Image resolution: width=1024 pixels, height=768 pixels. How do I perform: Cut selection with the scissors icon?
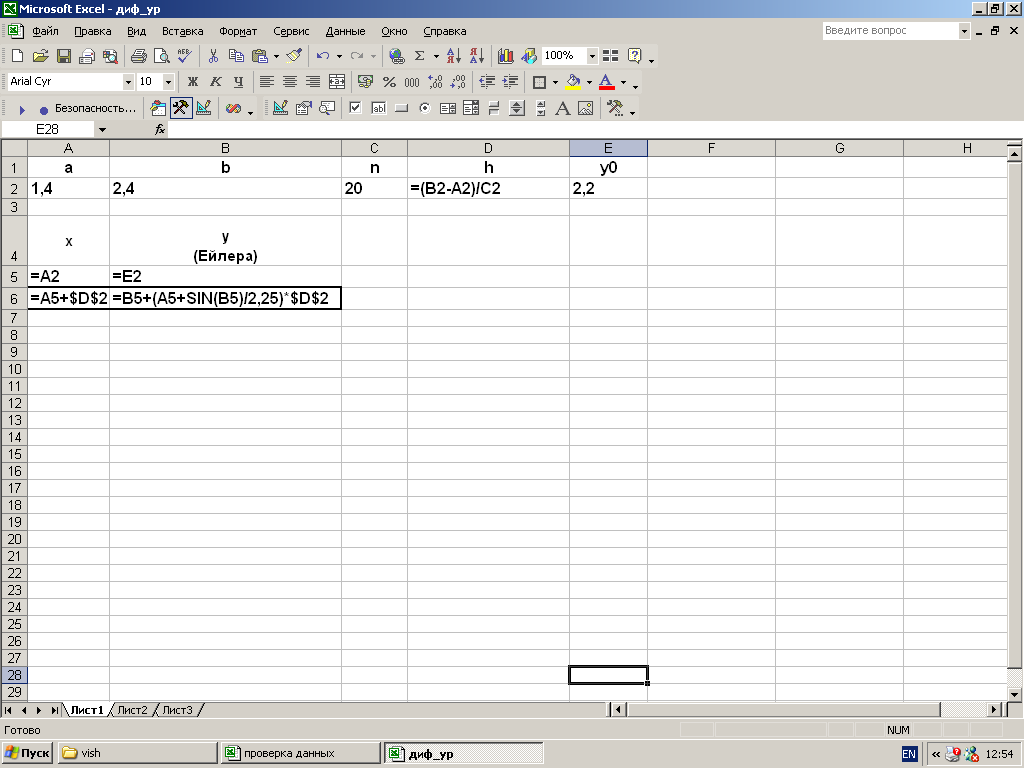(213, 56)
